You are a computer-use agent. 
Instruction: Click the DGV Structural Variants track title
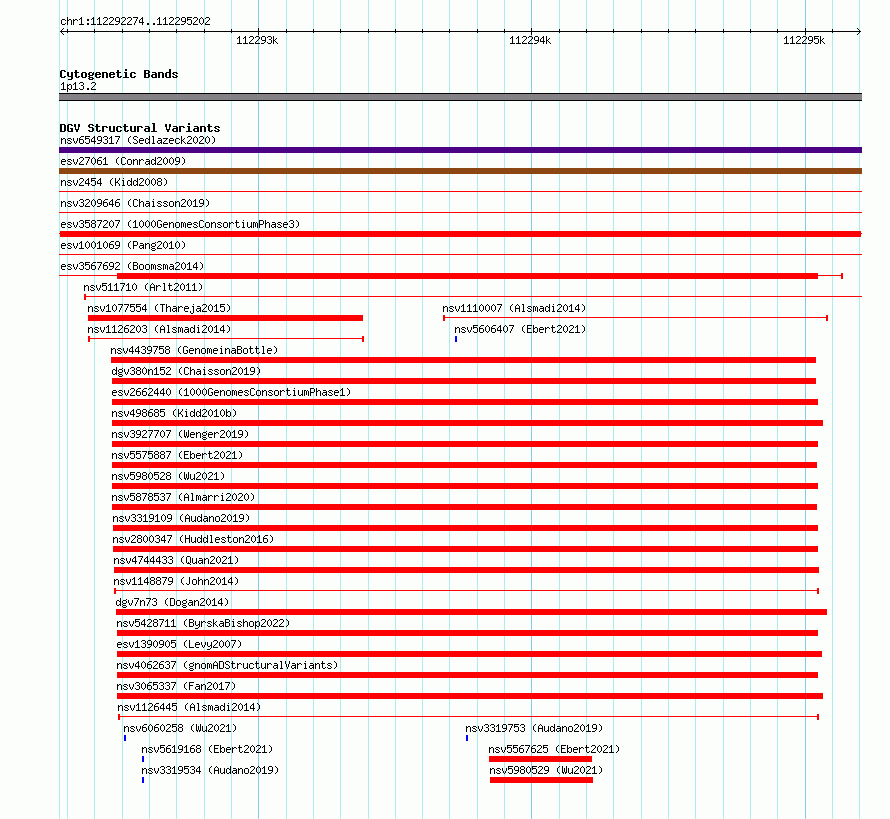point(140,128)
